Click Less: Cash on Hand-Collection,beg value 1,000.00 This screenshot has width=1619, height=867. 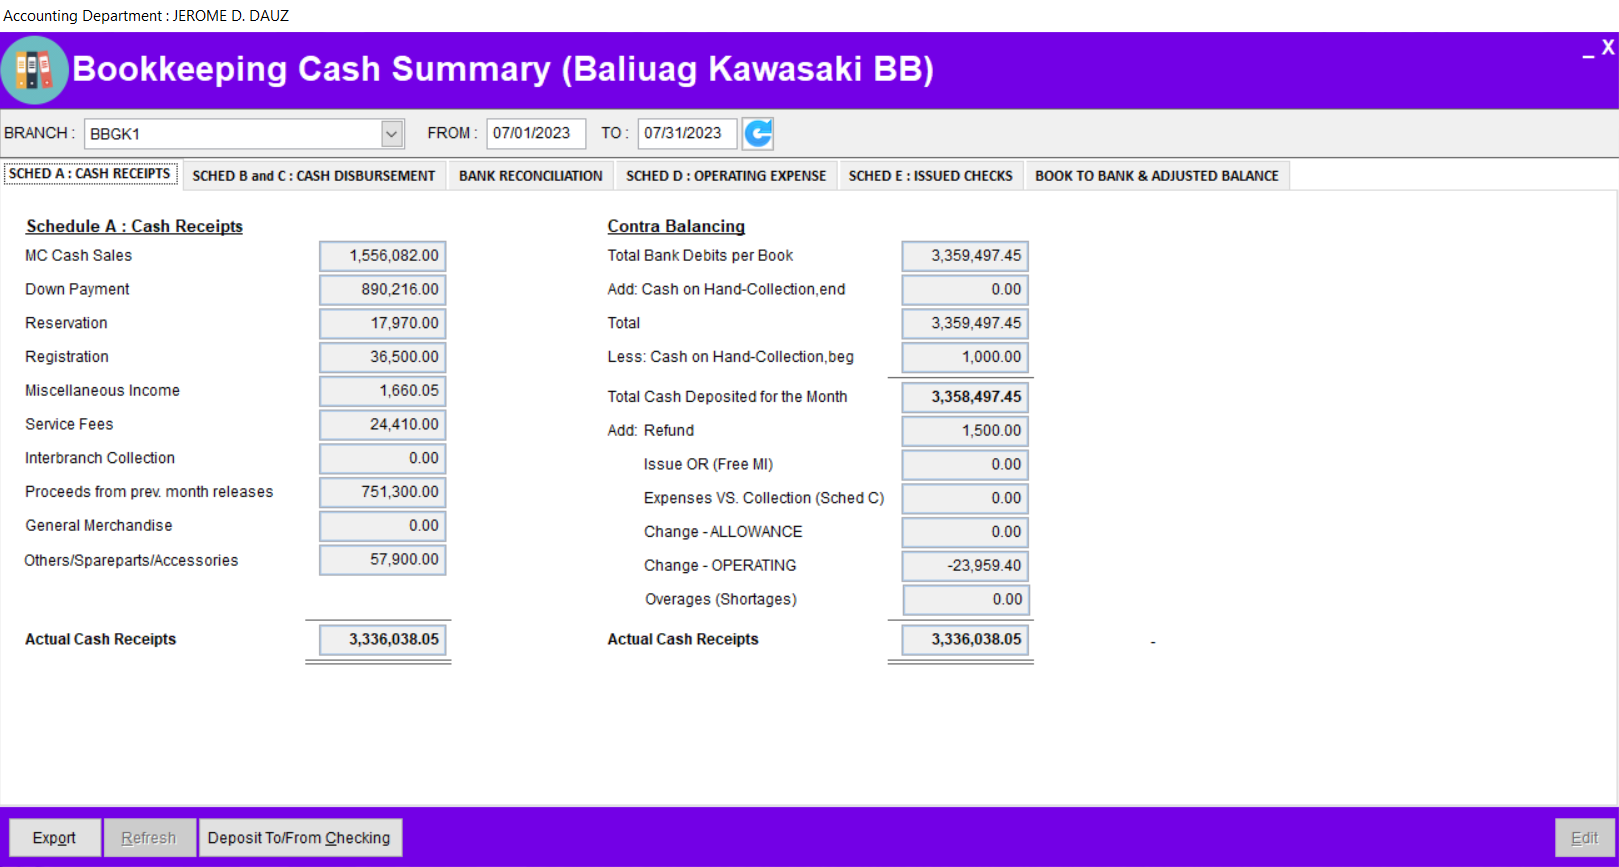click(x=965, y=357)
